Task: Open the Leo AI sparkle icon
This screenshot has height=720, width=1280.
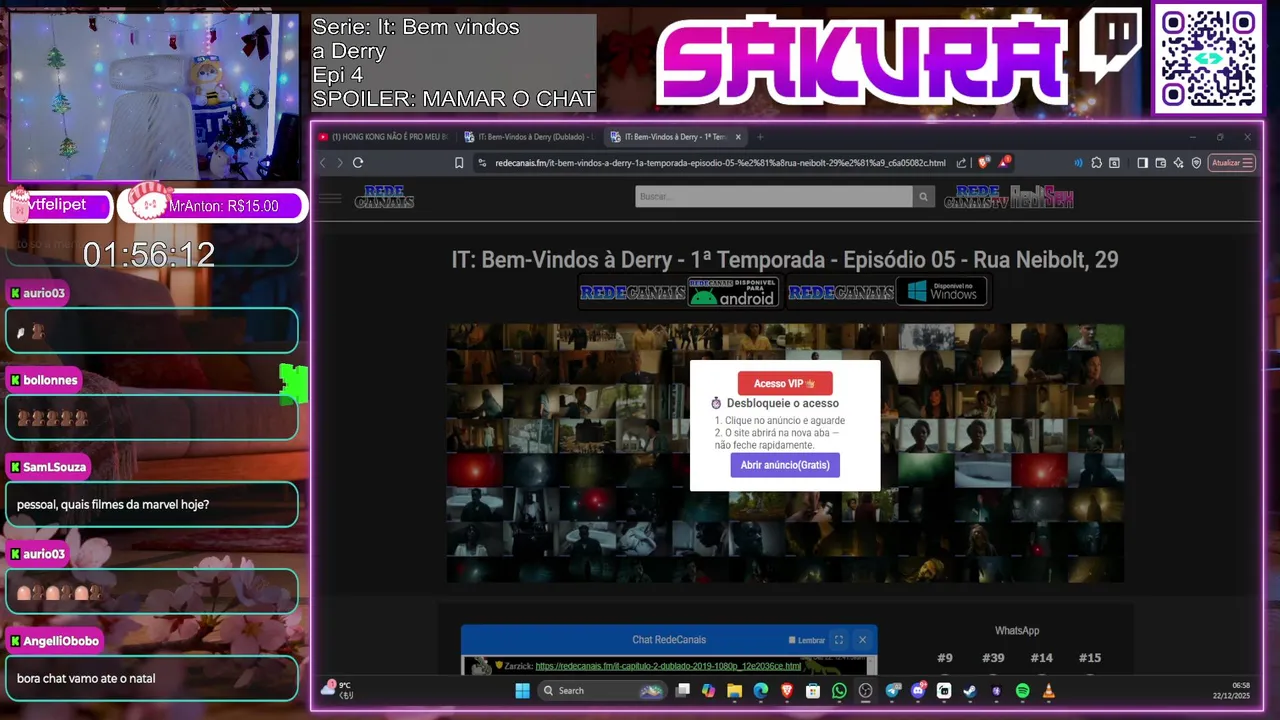Action: coord(1178,163)
